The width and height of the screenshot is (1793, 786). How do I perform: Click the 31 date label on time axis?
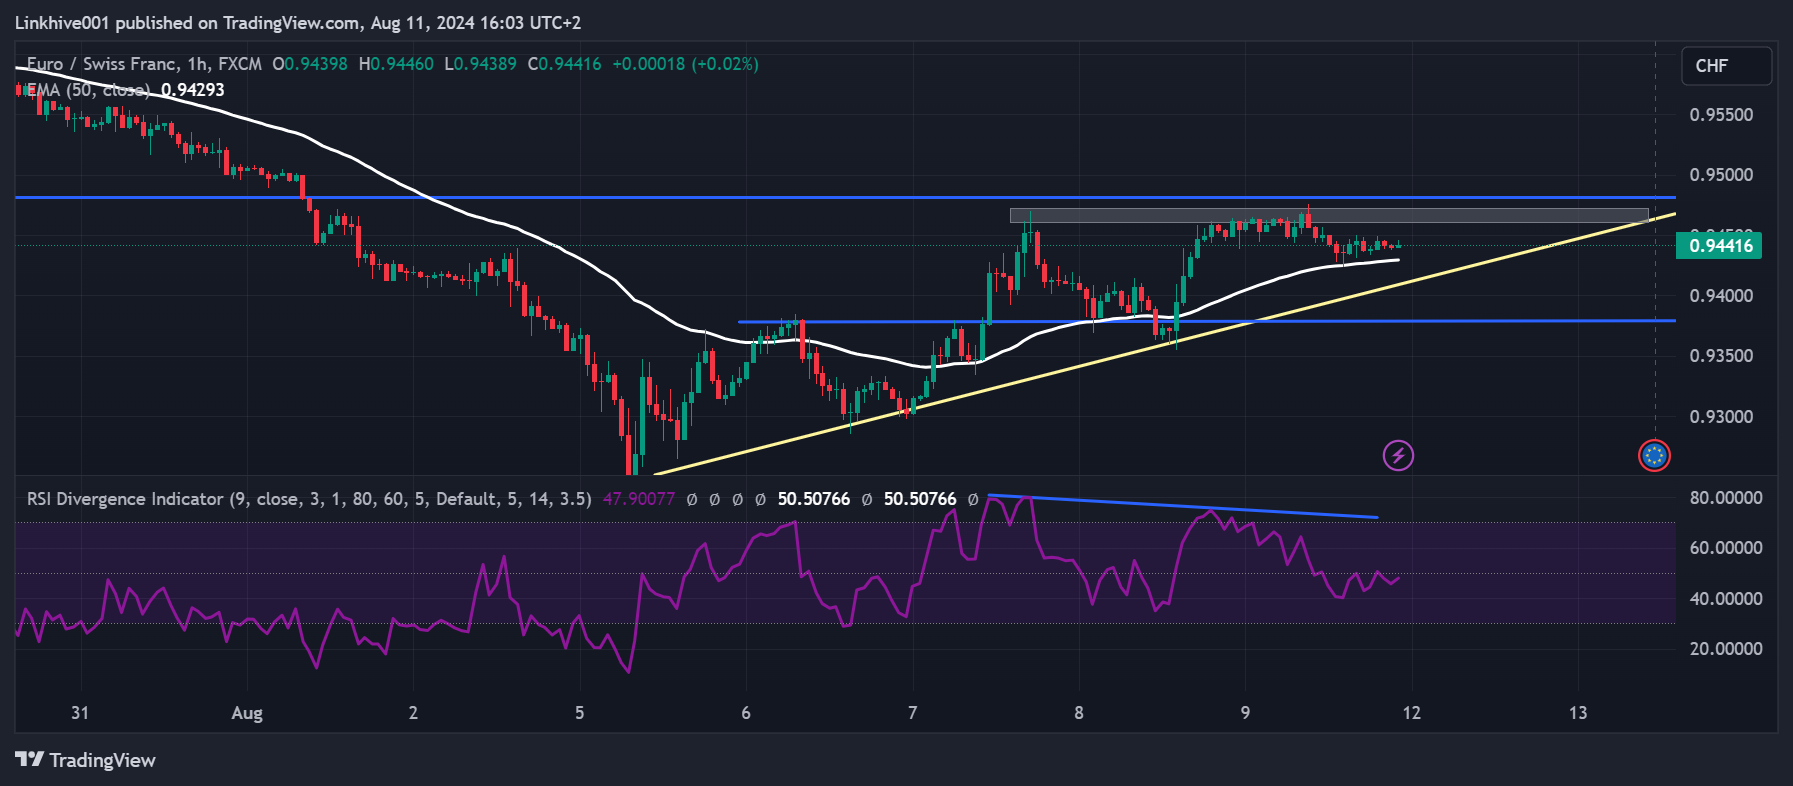(80, 713)
